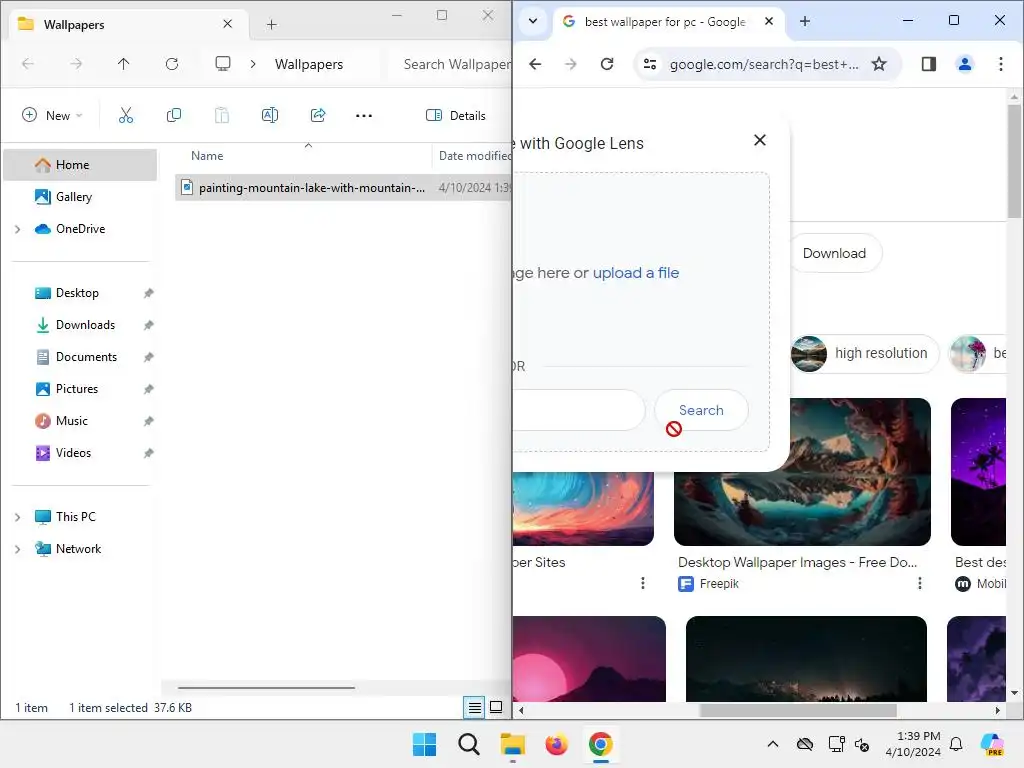Click the This PC monitor icon in address bar
The image size is (1024, 768).
tap(223, 63)
